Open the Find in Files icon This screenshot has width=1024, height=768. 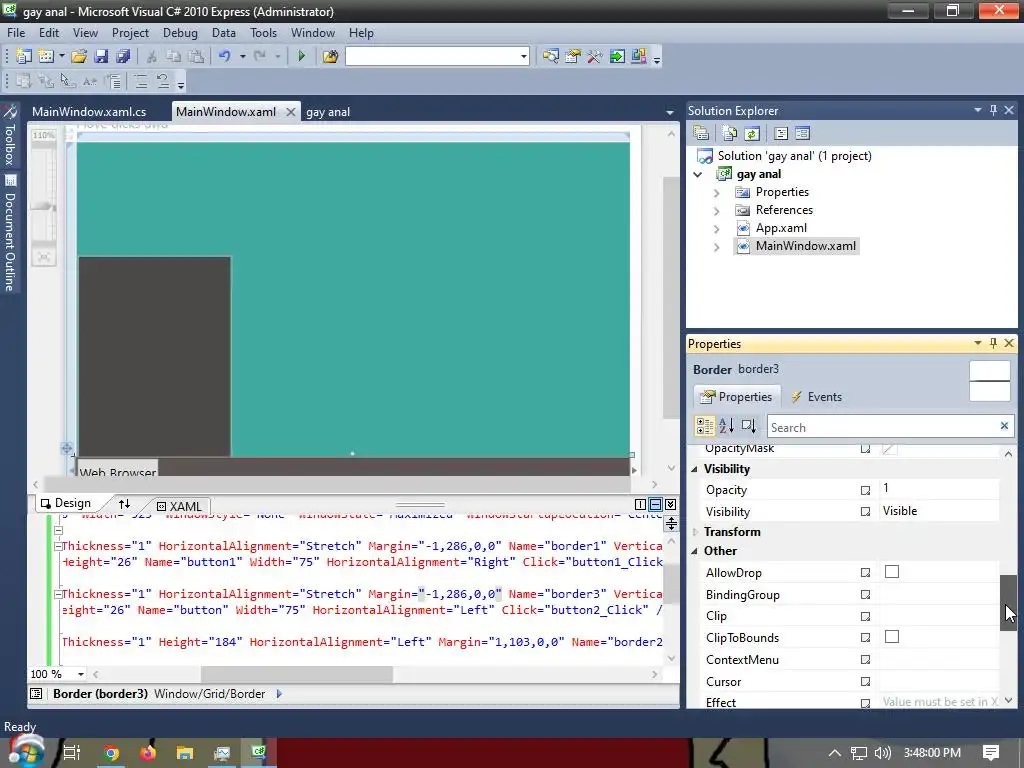[330, 57]
